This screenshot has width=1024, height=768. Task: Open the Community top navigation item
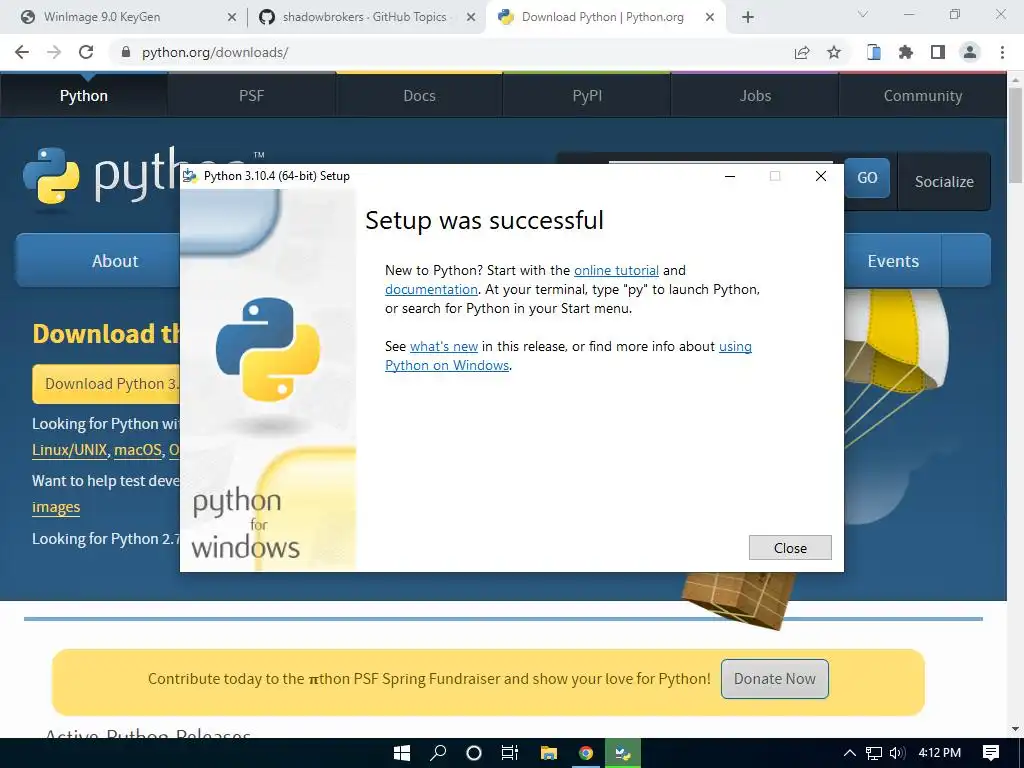point(923,96)
